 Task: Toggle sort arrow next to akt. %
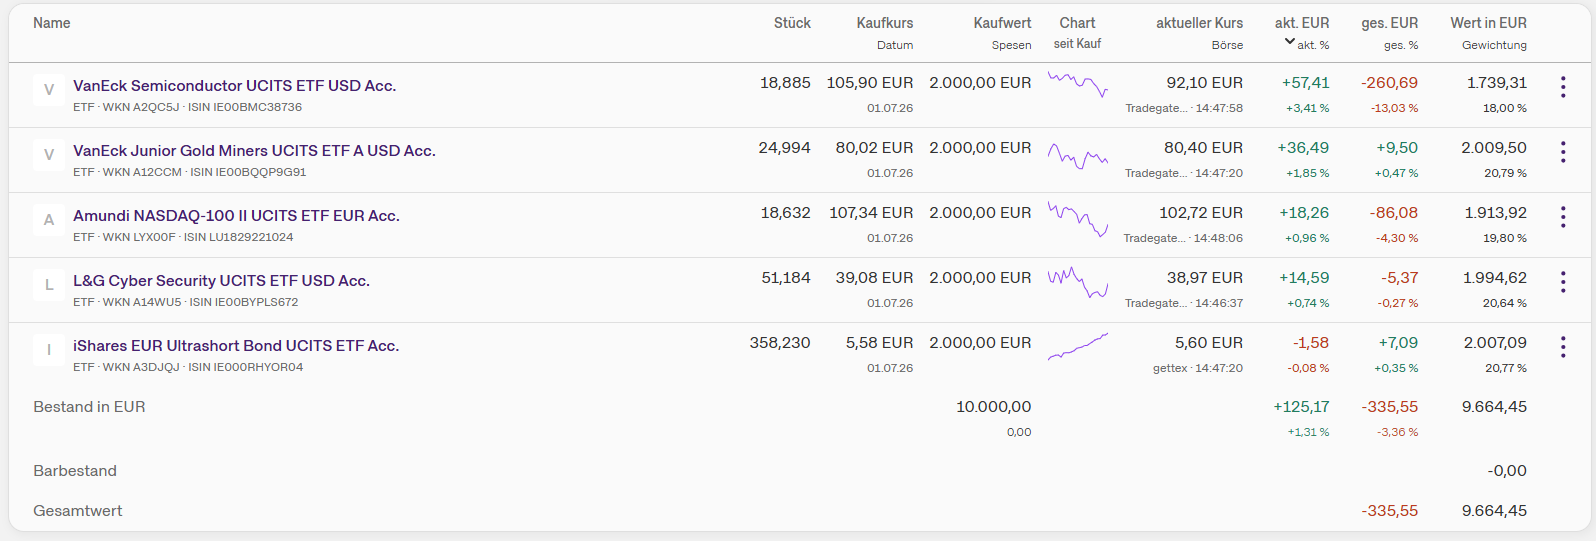coord(1290,42)
